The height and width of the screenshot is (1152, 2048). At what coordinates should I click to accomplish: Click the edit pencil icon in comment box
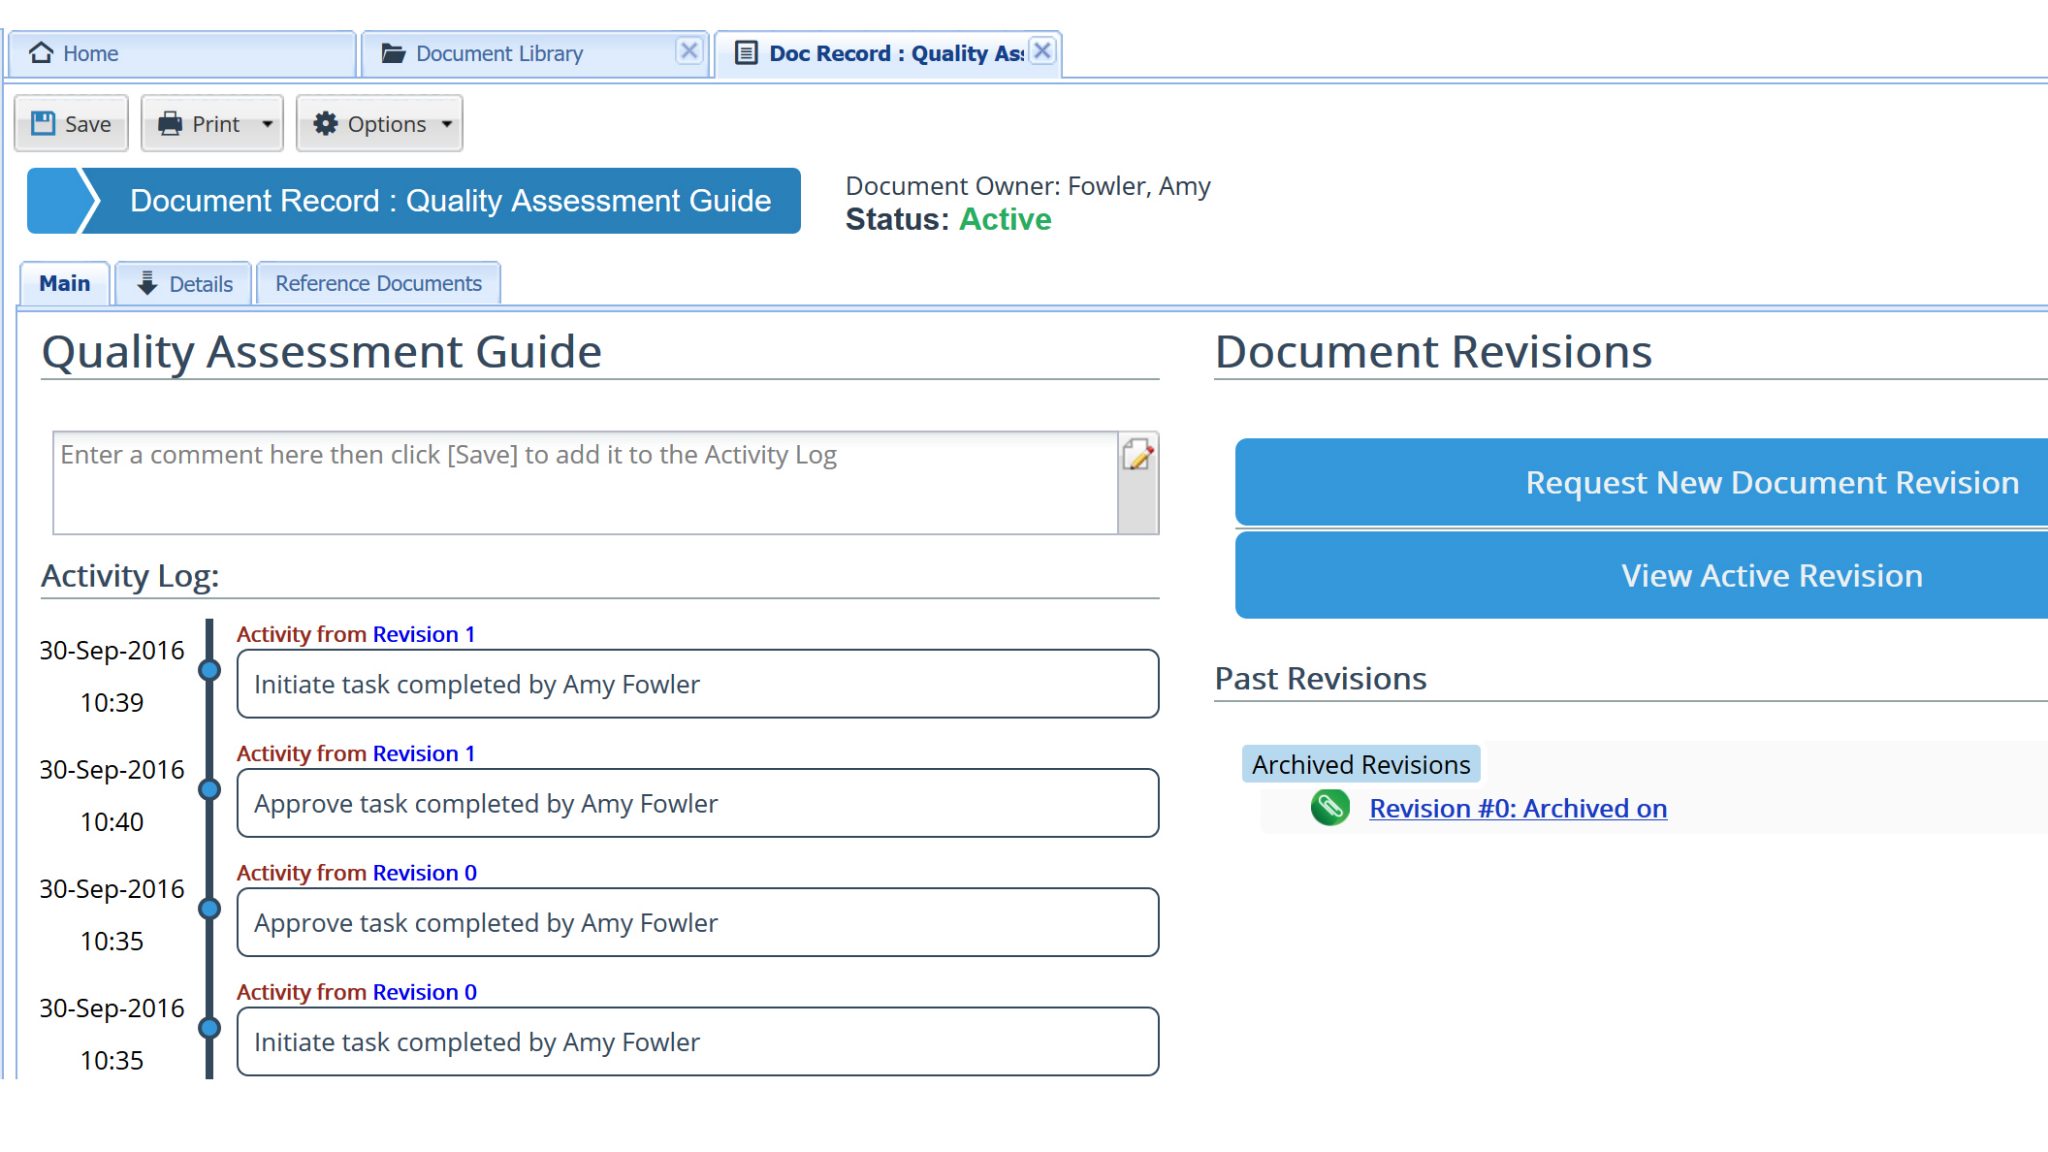(1137, 457)
